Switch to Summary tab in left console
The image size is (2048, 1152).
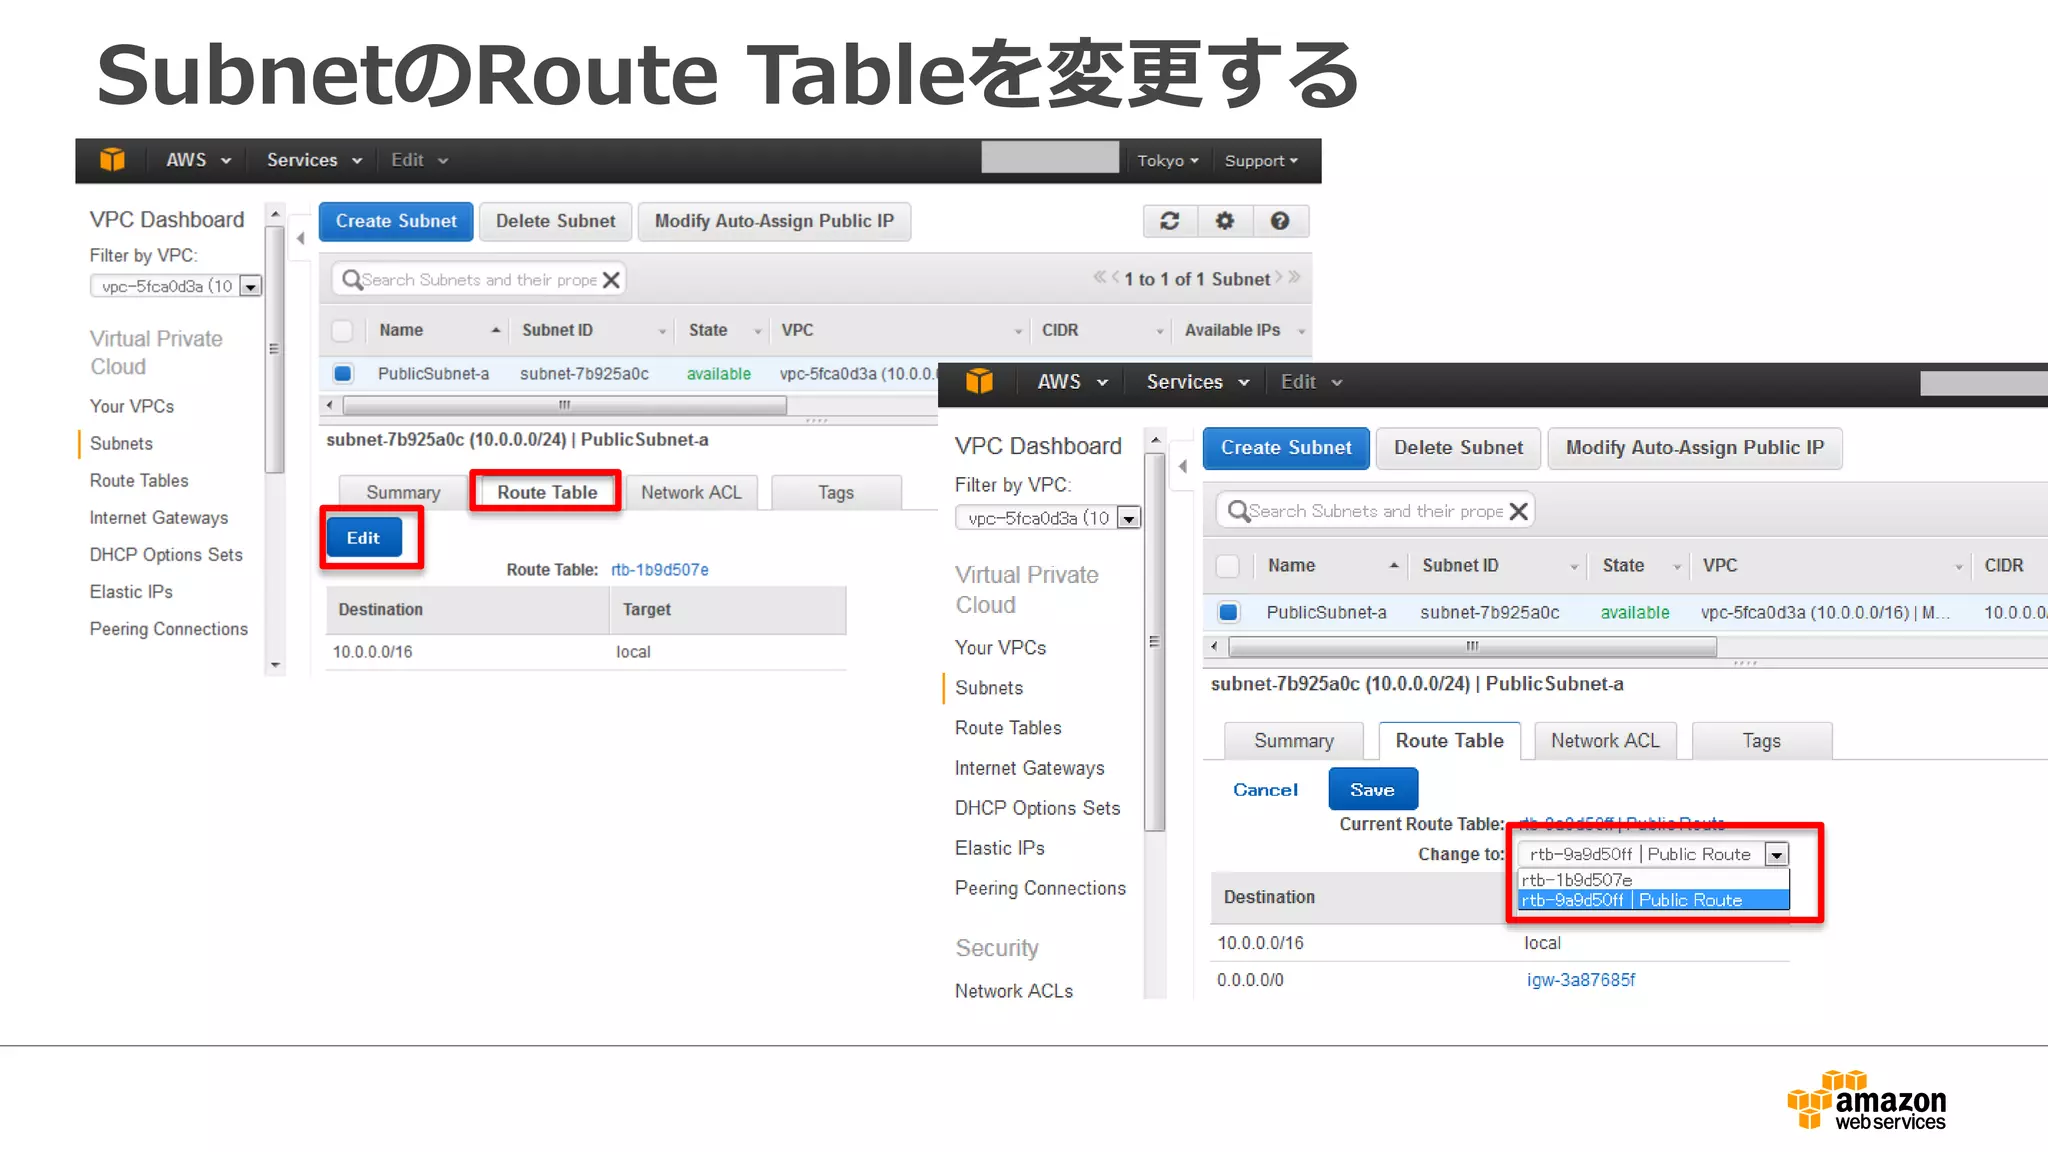pyautogui.click(x=403, y=492)
